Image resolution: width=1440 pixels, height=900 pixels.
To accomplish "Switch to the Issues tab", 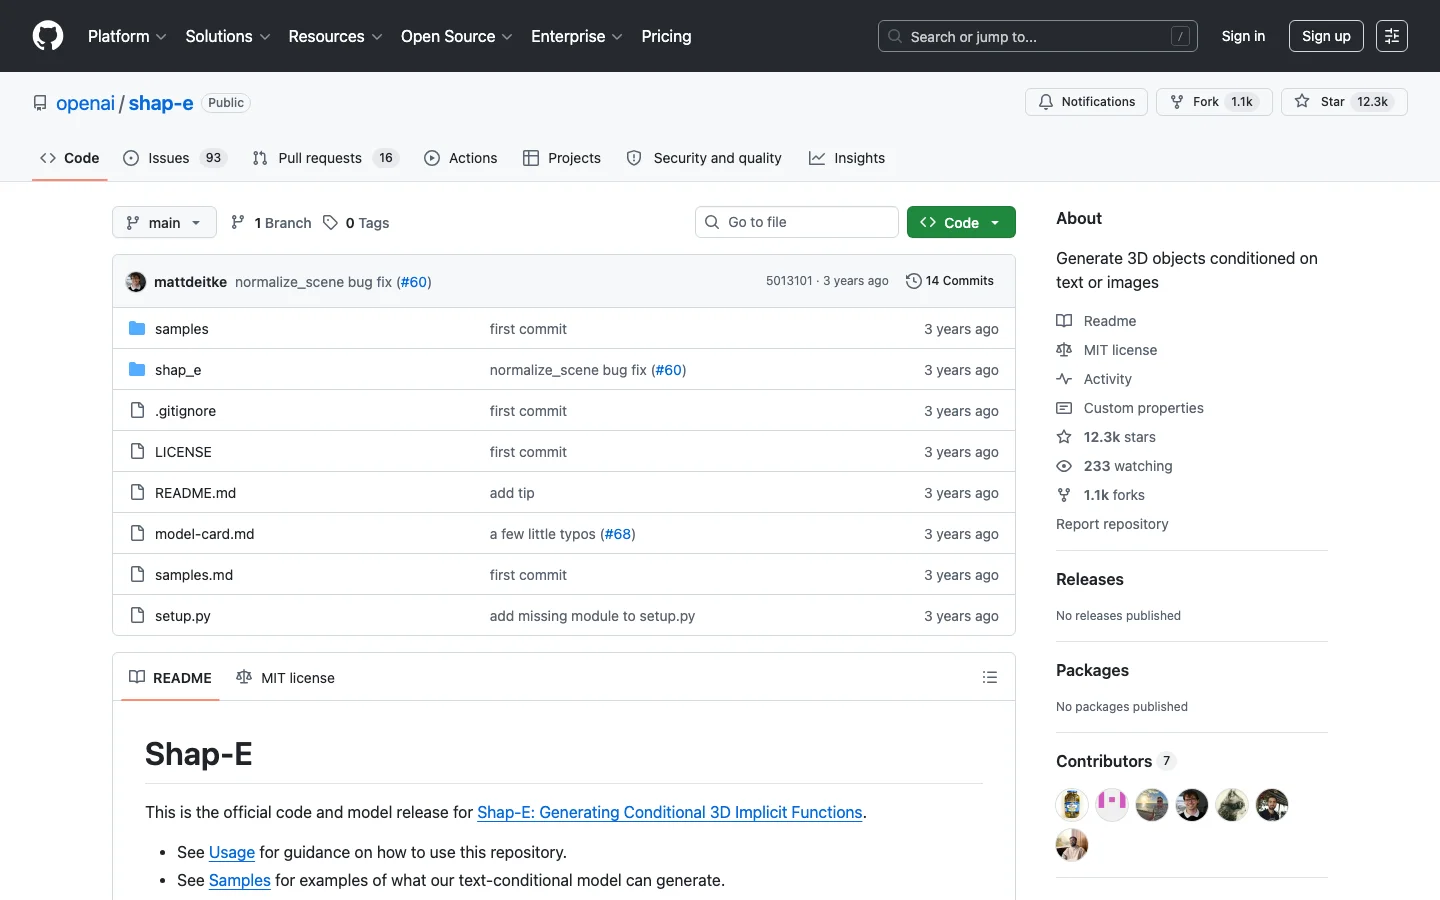I will [175, 158].
